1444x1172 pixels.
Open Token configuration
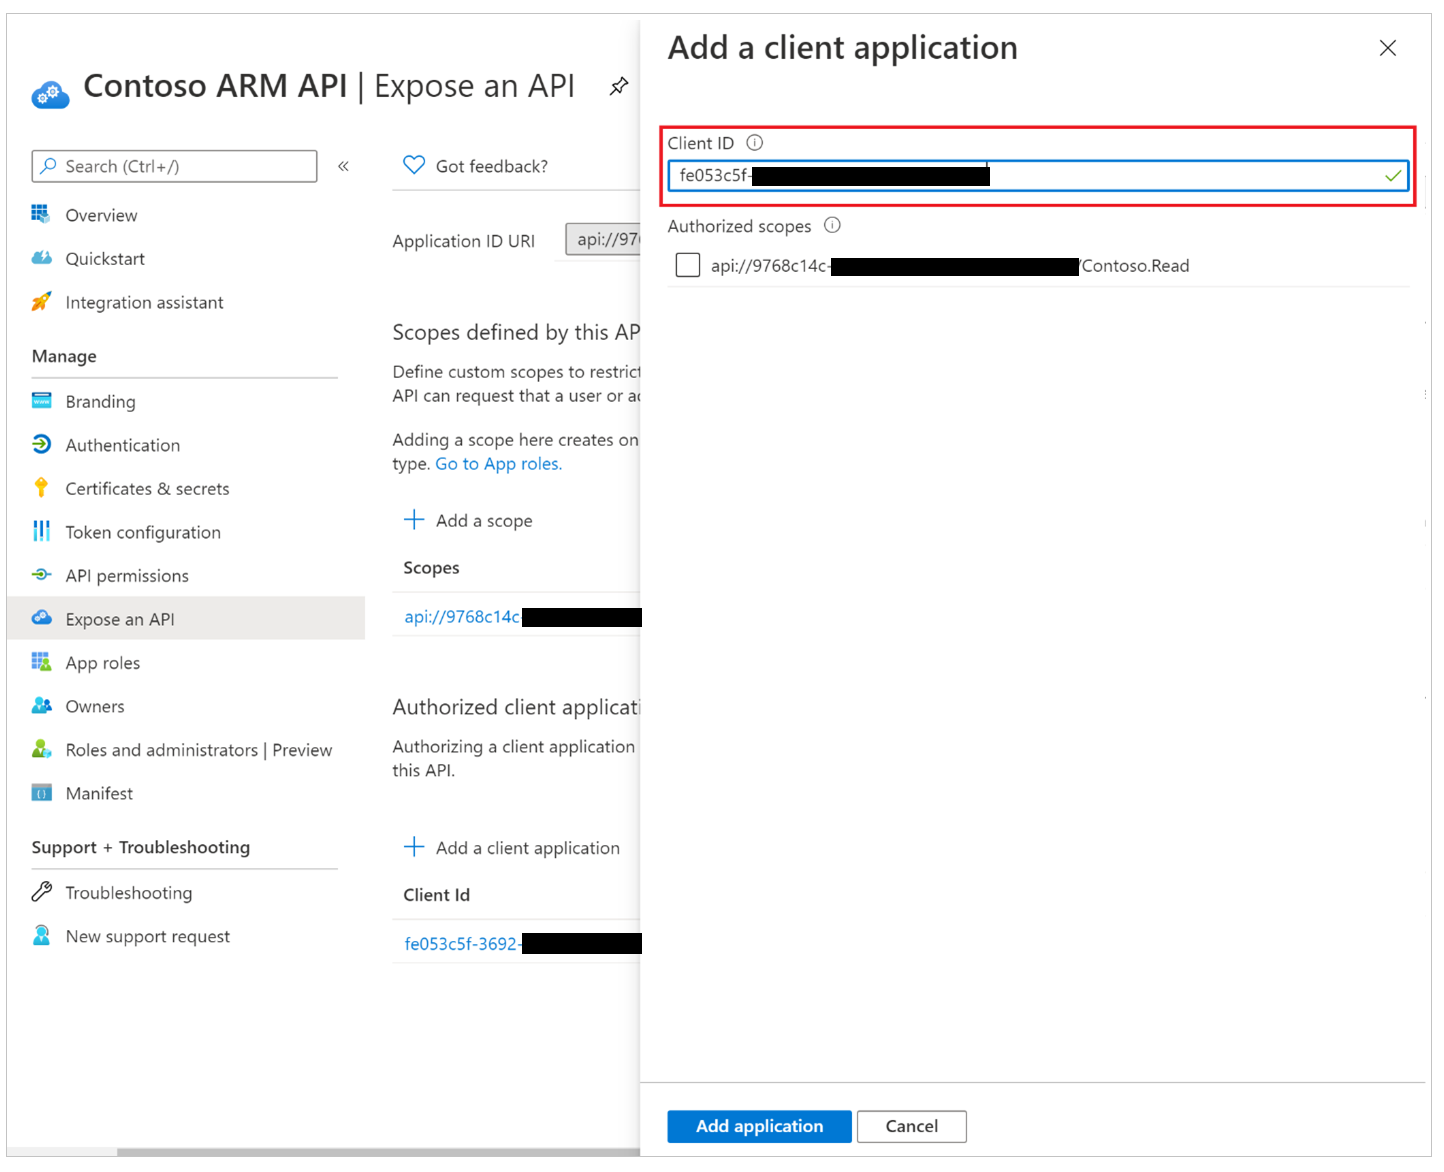point(143,531)
